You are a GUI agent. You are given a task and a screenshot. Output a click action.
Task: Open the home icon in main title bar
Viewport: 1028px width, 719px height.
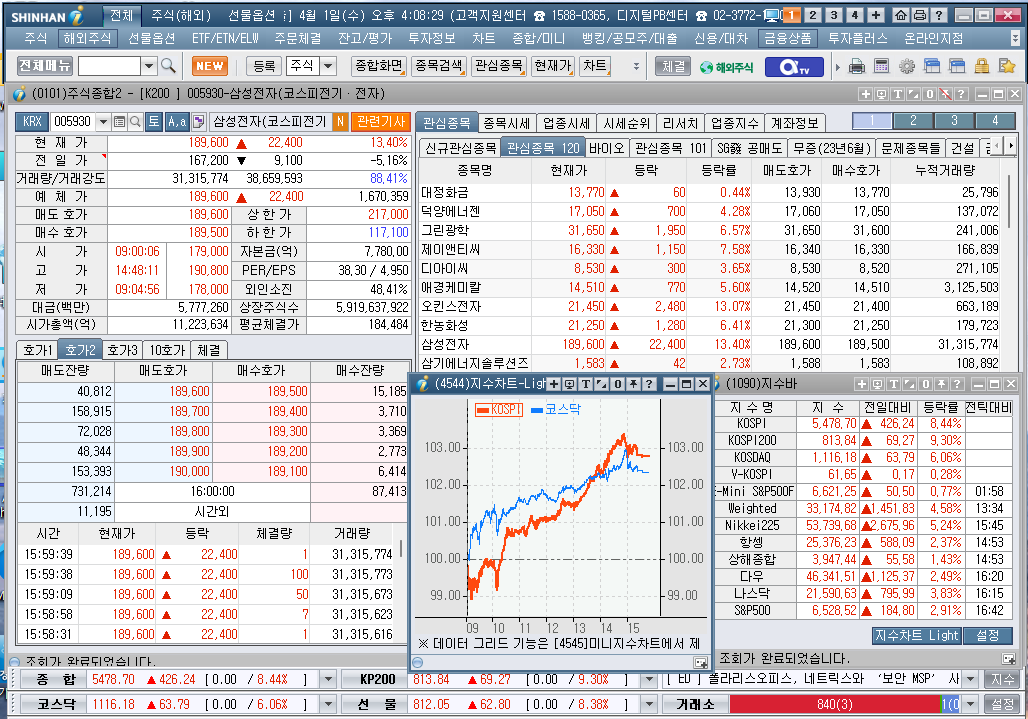[901, 15]
